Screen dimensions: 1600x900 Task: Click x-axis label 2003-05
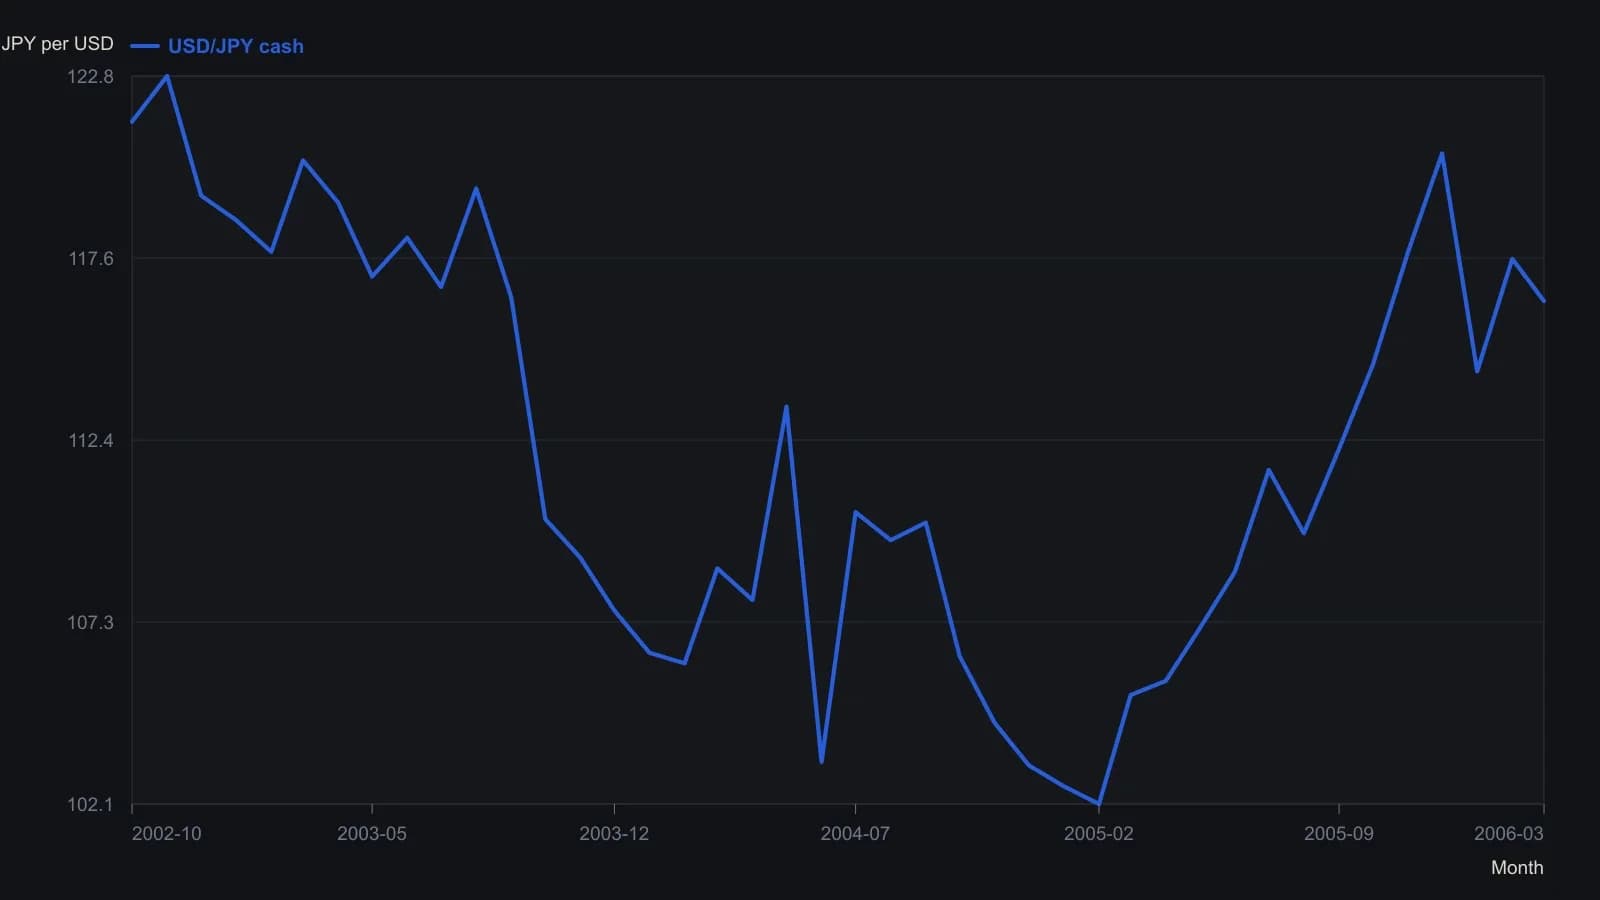click(x=372, y=834)
